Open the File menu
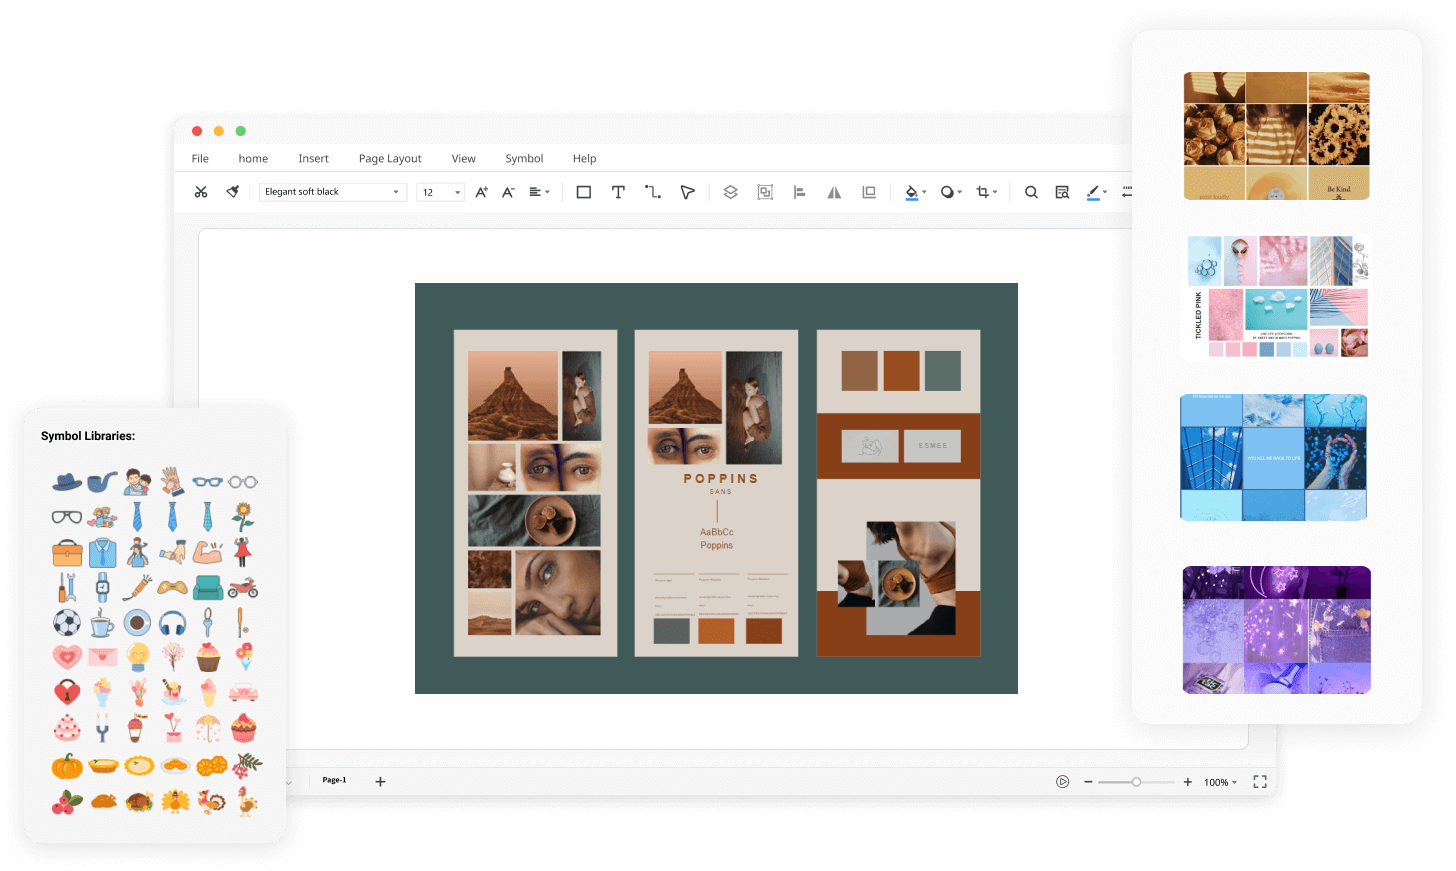Screen dimensions: 1456x871 [200, 158]
